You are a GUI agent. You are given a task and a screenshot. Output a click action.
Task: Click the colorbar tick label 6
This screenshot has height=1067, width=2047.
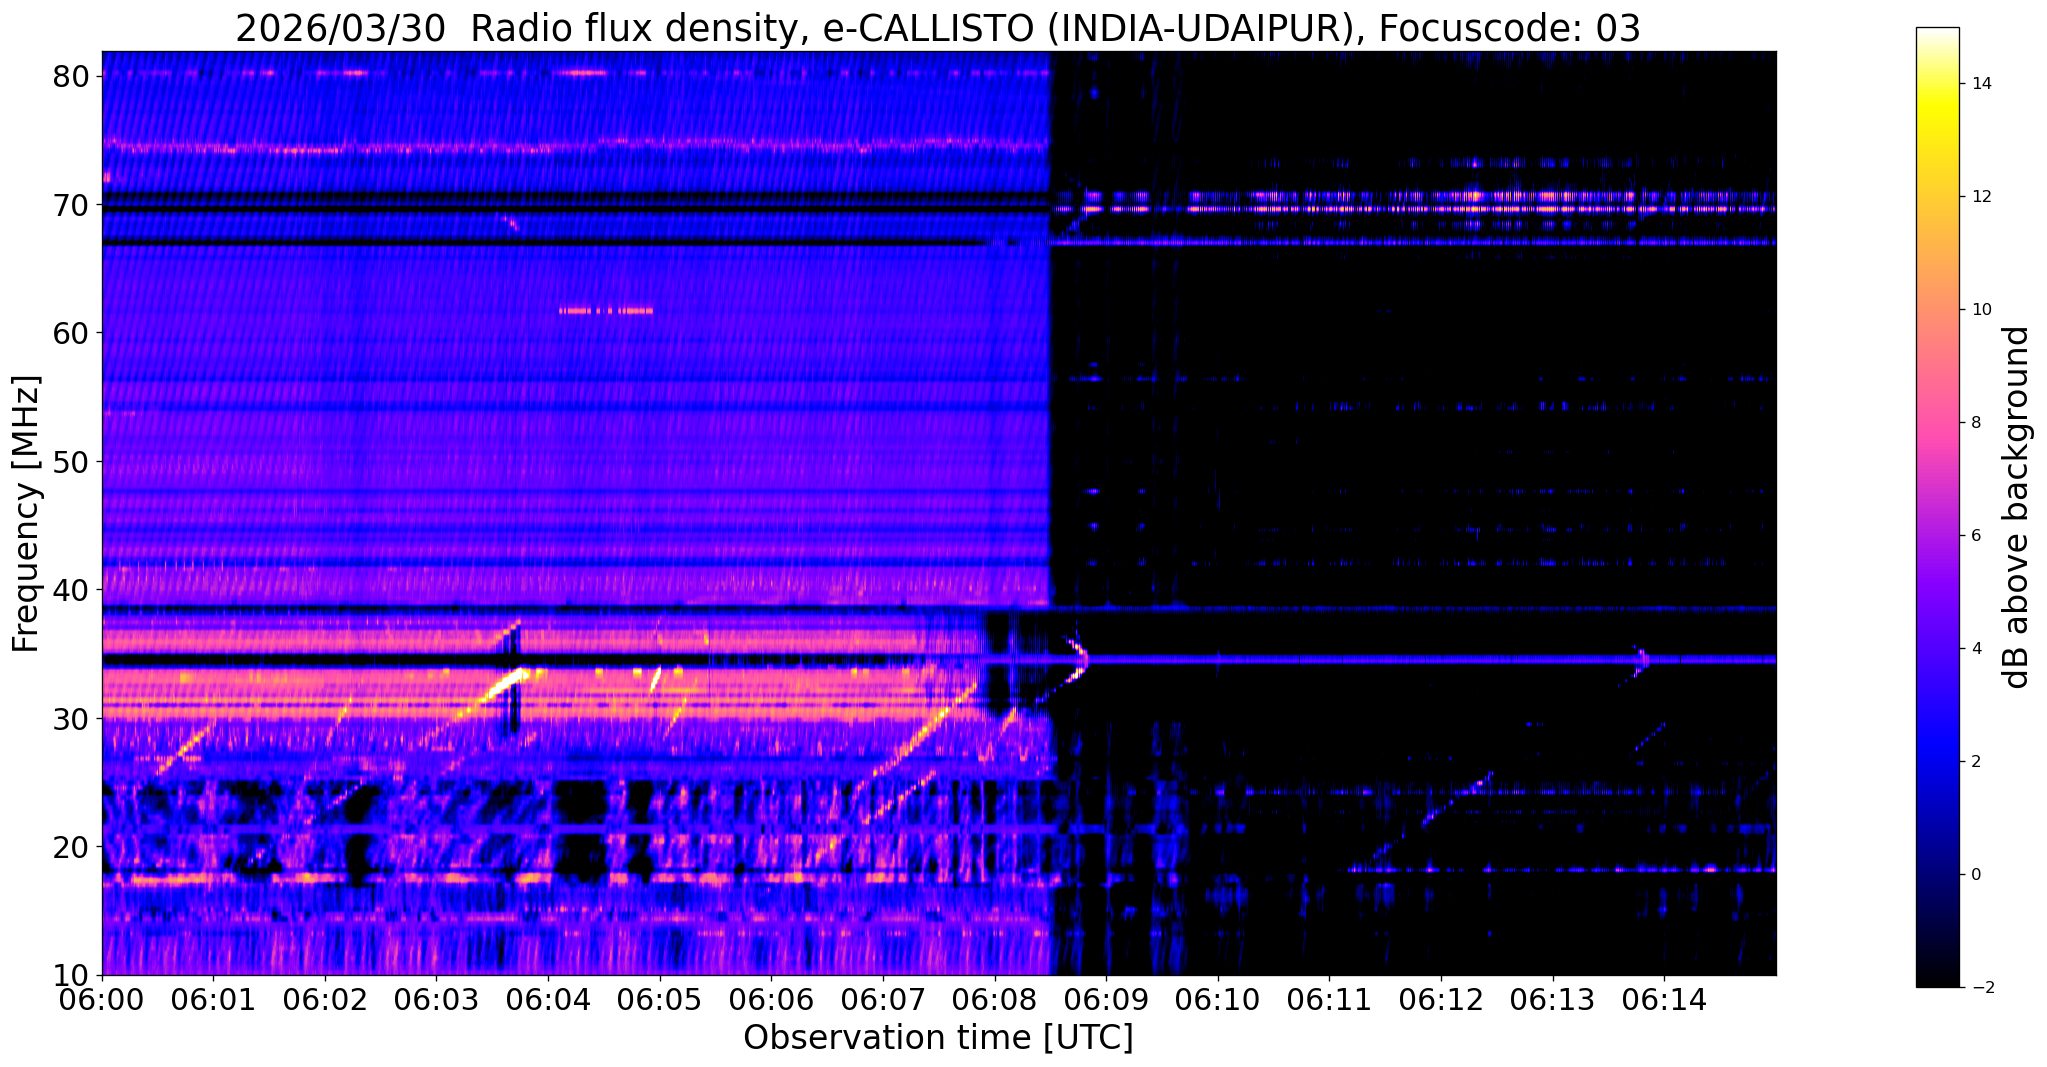1975,536
